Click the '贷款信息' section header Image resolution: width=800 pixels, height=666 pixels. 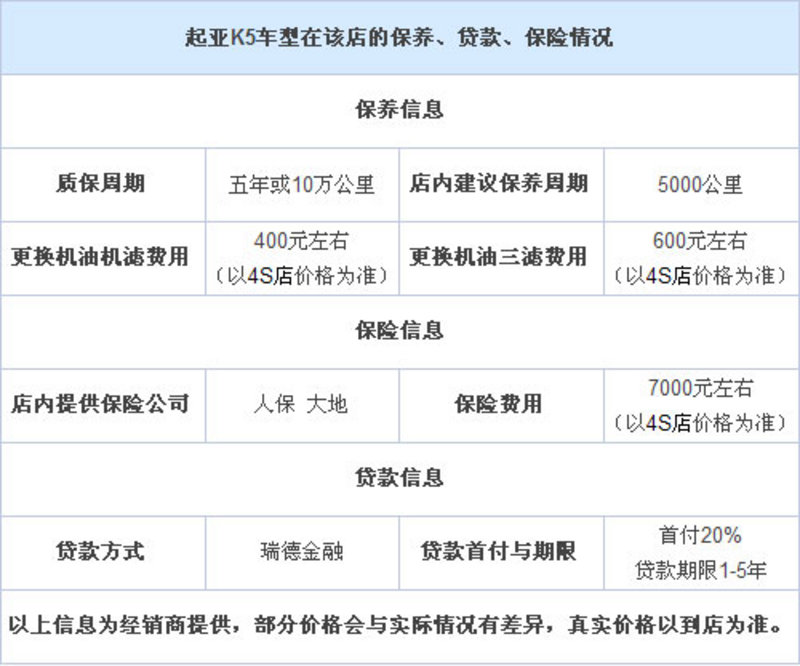coord(399,477)
